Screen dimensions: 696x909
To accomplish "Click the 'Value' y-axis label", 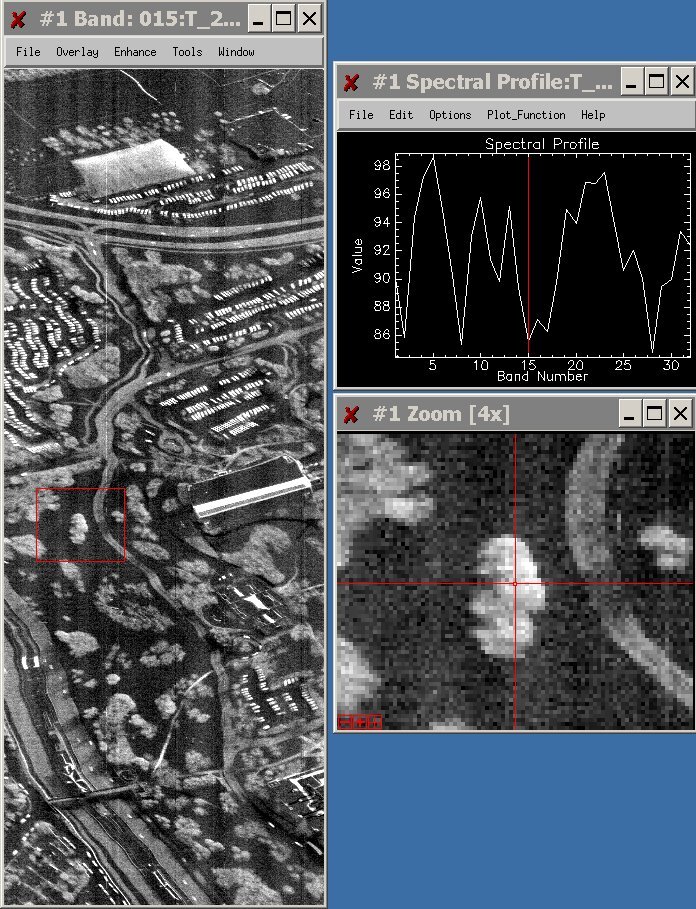I will coord(358,255).
